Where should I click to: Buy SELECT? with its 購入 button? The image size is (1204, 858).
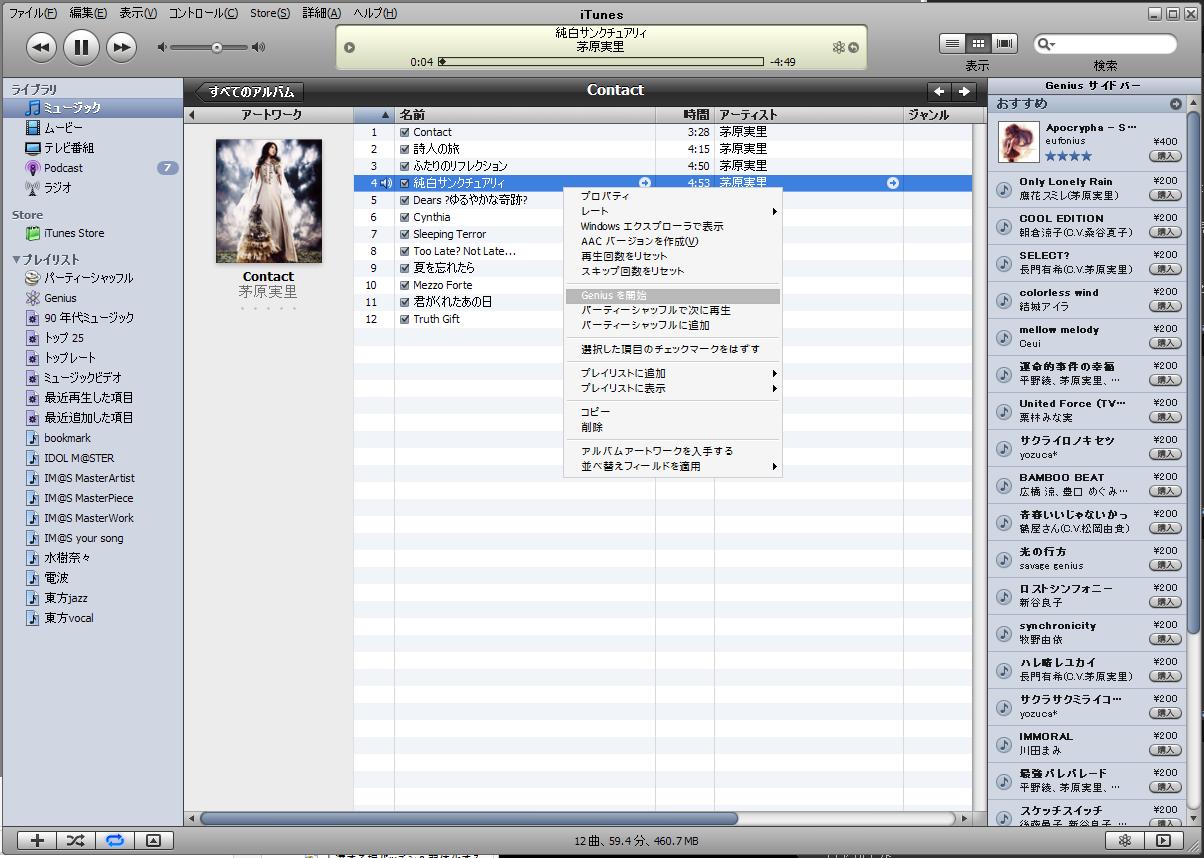click(x=1164, y=269)
